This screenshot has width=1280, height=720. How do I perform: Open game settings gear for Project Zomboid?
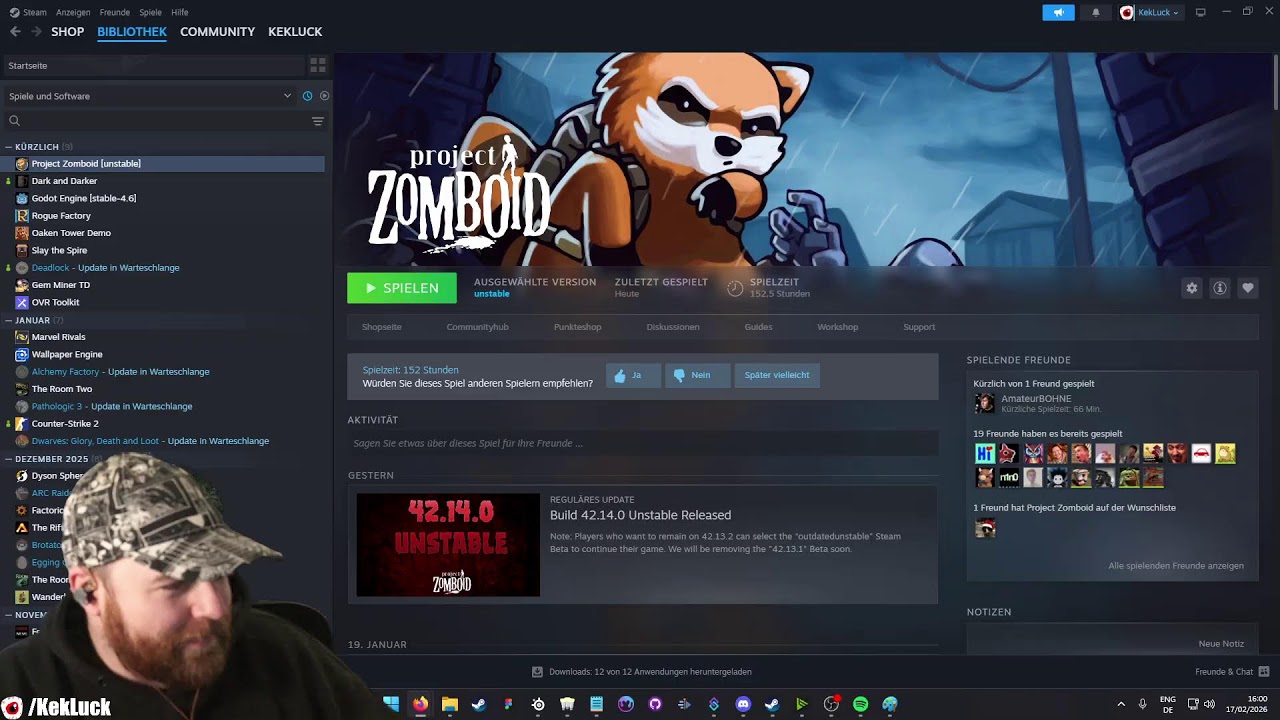point(1192,288)
